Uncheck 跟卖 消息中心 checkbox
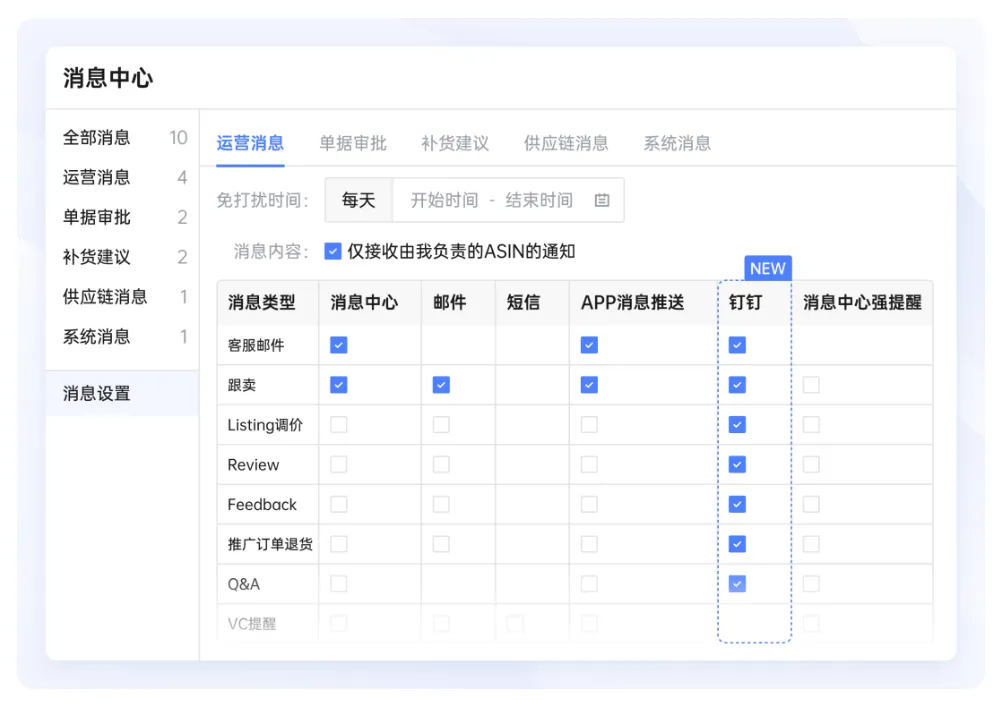Image resolution: width=1003 pixels, height=705 pixels. (338, 385)
